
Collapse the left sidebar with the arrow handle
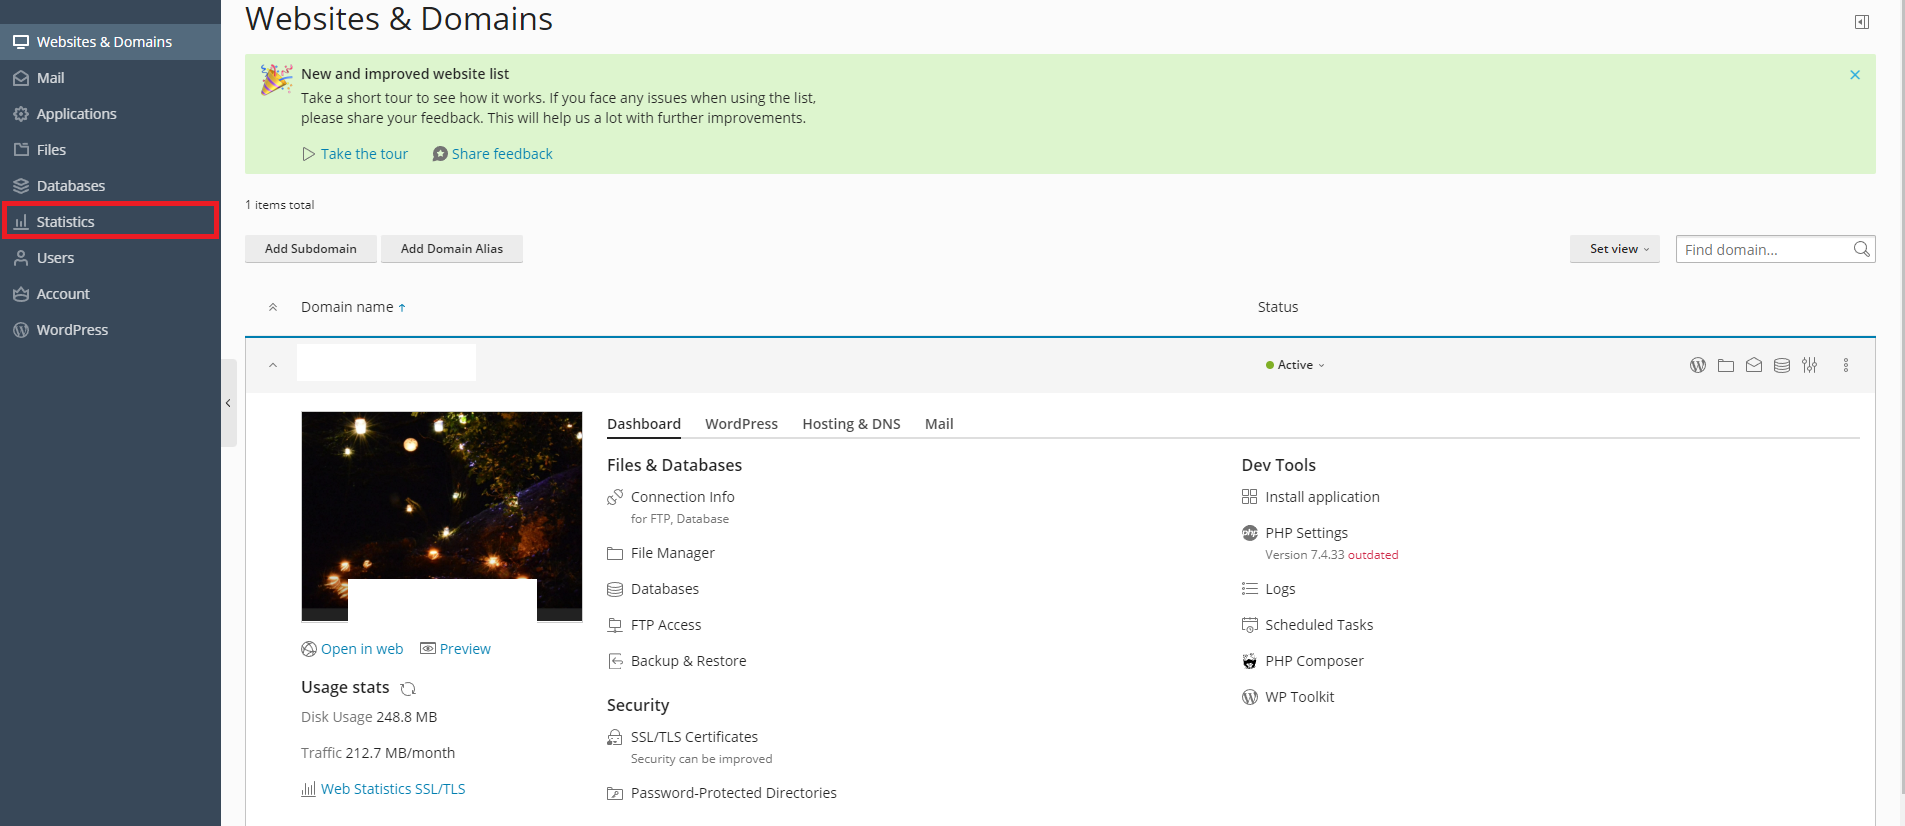(229, 403)
